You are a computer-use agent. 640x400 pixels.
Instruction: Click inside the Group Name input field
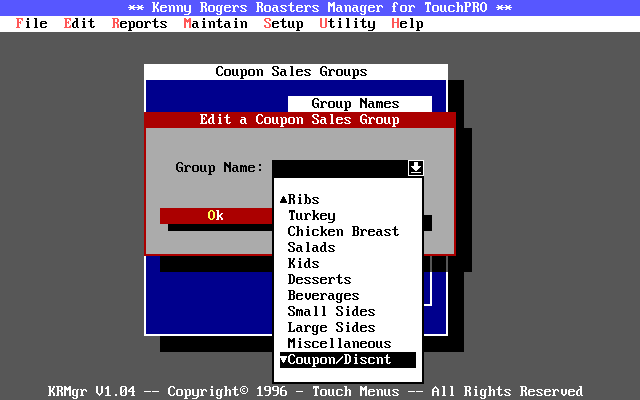[x=340, y=168]
